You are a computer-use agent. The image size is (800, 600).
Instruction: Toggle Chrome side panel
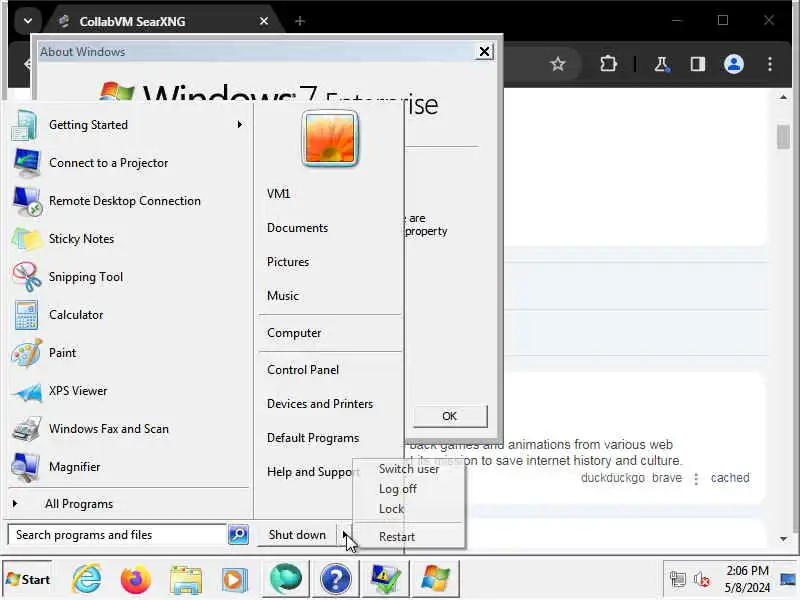click(x=697, y=64)
